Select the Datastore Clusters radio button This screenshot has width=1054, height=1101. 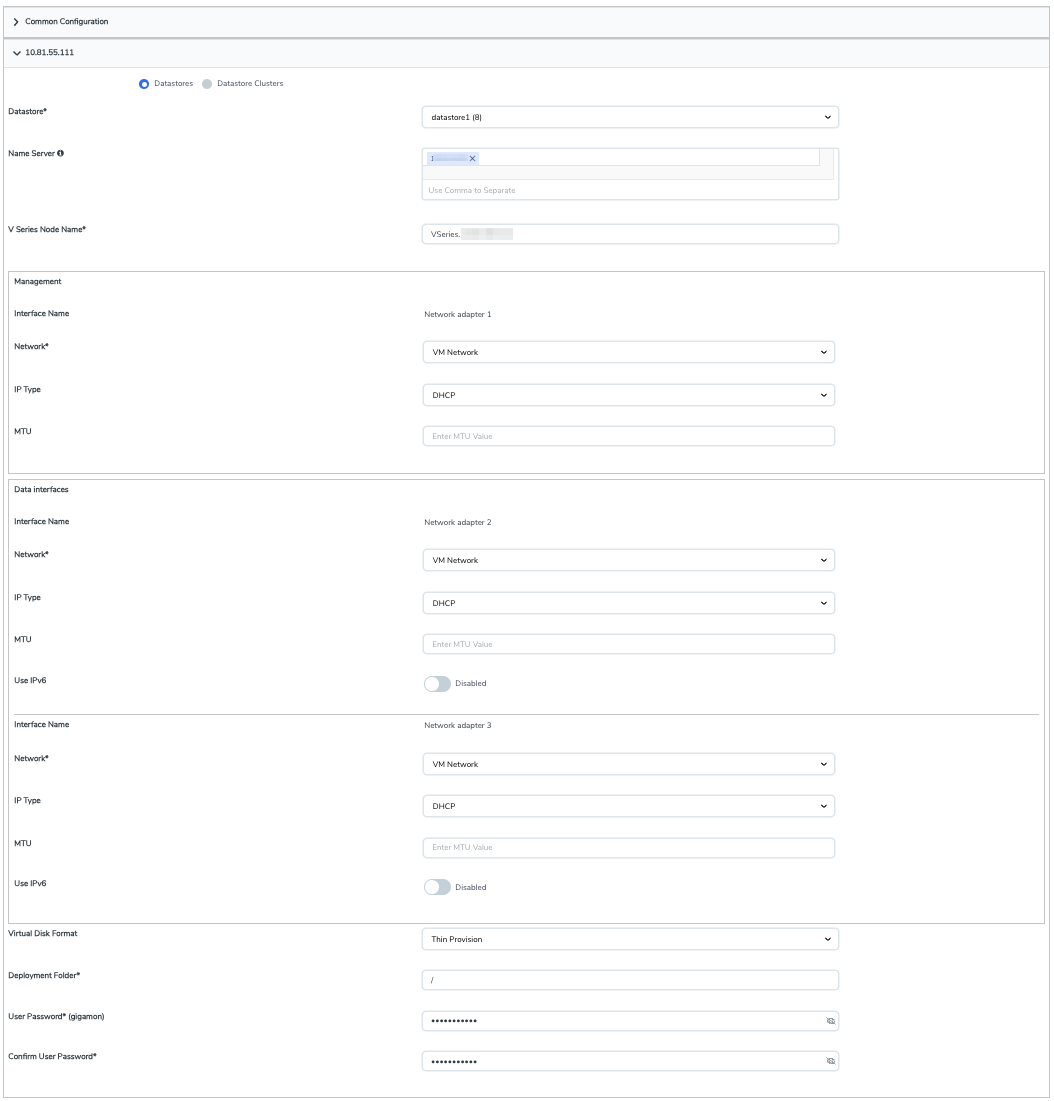tap(207, 84)
